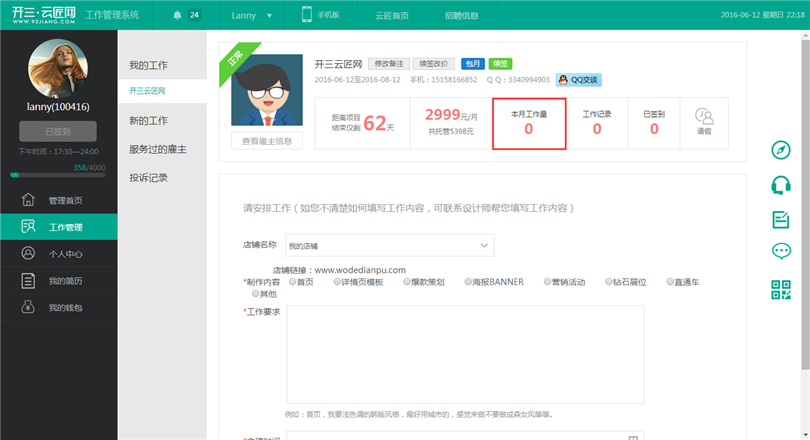The height and width of the screenshot is (440, 810).
Task: Select the 海报BANNER radio option
Action: (468, 282)
